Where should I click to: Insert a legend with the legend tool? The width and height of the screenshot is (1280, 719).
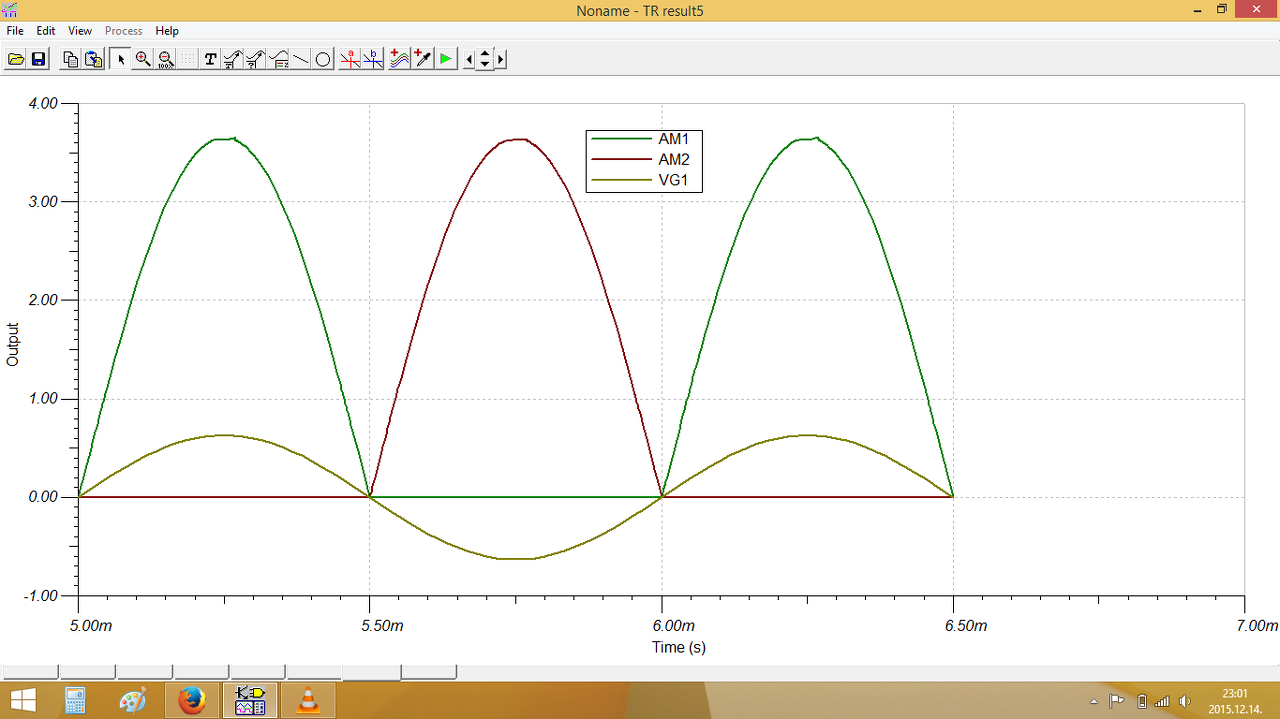(278, 59)
